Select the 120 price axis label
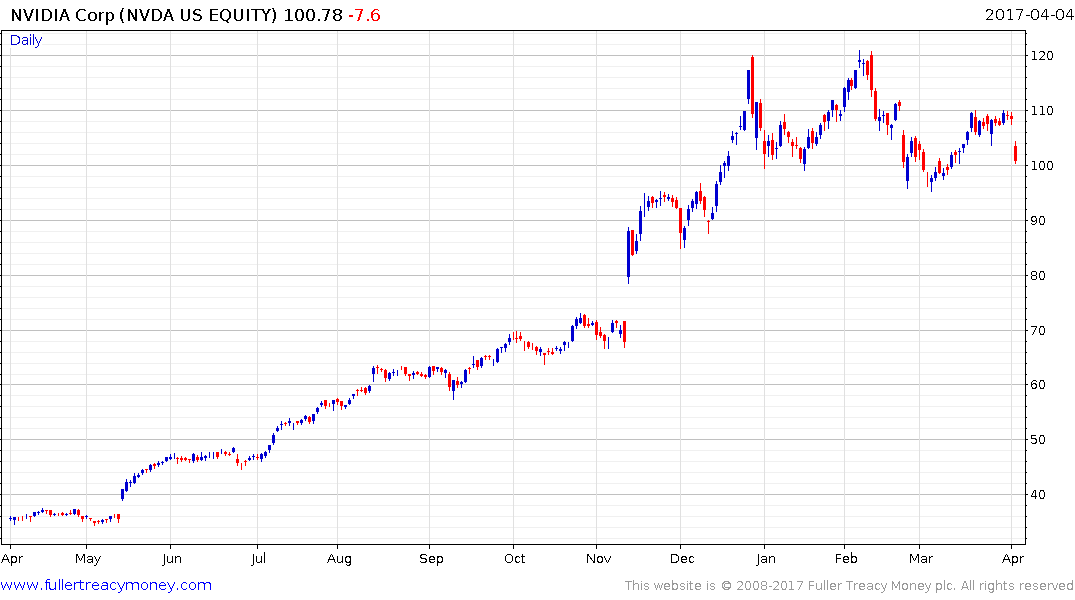1075x600 pixels. (1042, 56)
